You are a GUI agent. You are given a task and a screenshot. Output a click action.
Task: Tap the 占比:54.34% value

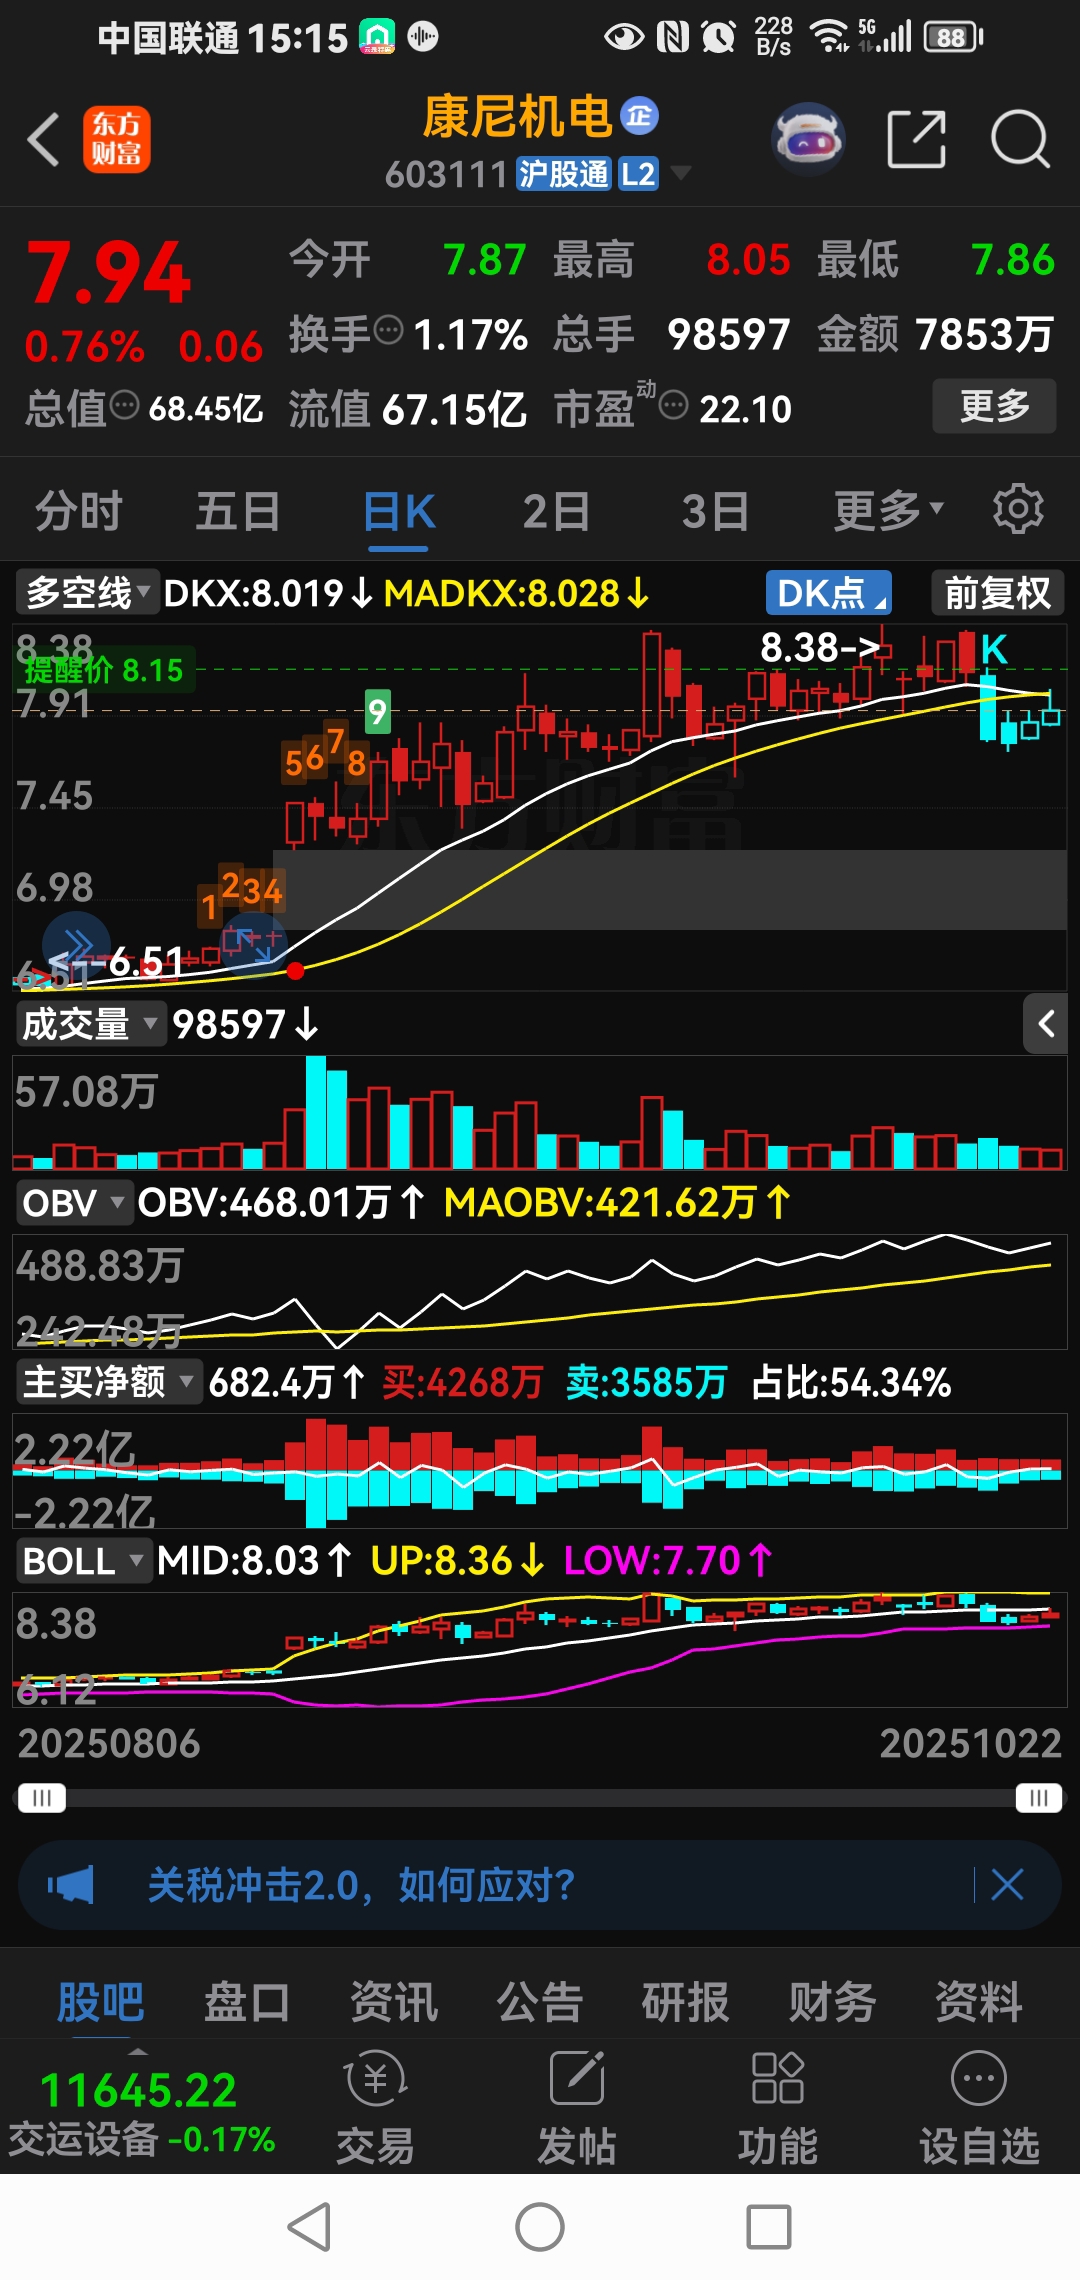850,1383
